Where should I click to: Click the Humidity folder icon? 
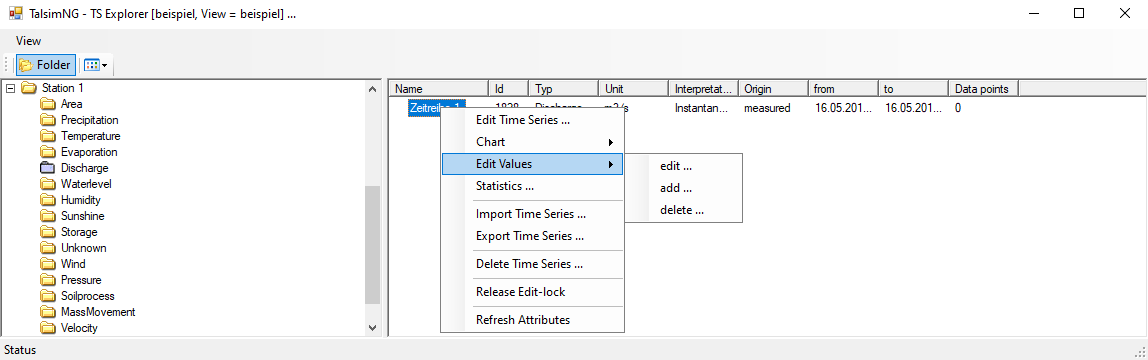pos(48,200)
